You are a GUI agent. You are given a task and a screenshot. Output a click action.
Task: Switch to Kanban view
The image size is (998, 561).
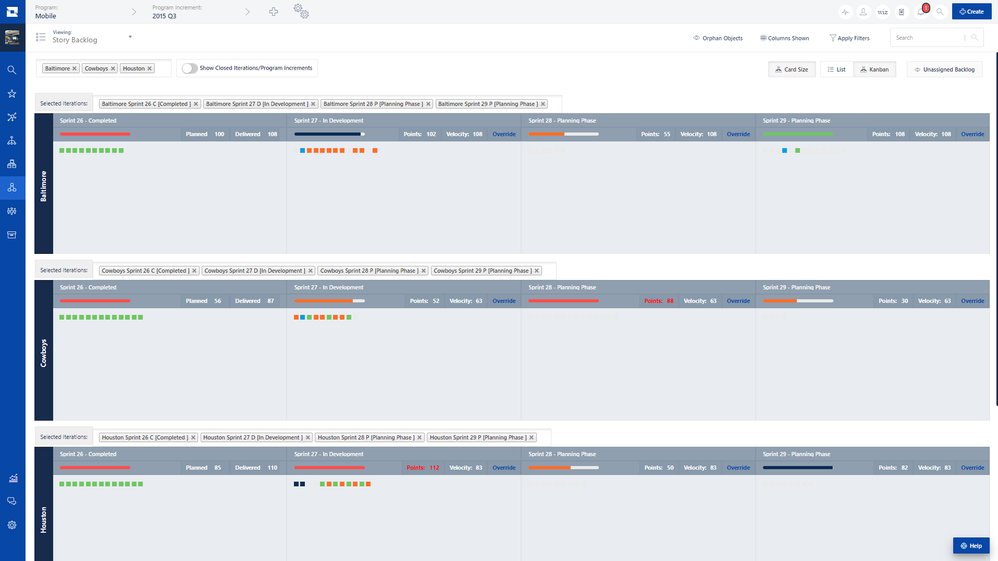coord(875,69)
